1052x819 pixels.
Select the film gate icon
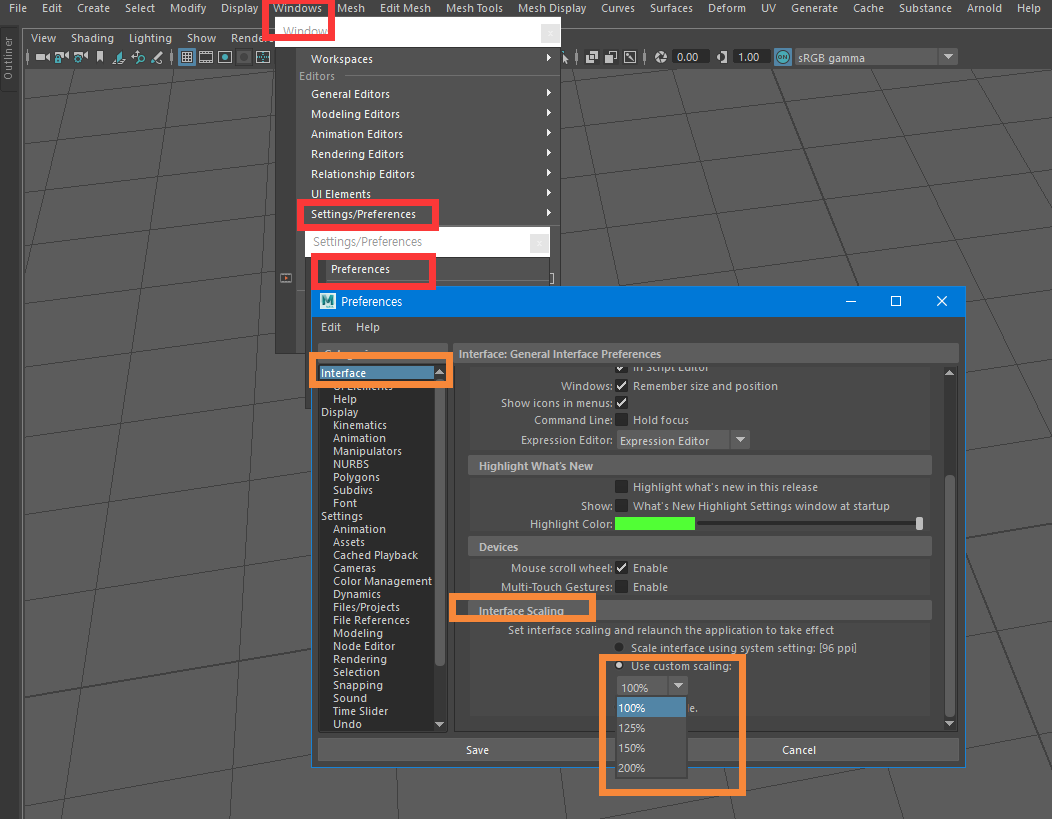(x=207, y=57)
